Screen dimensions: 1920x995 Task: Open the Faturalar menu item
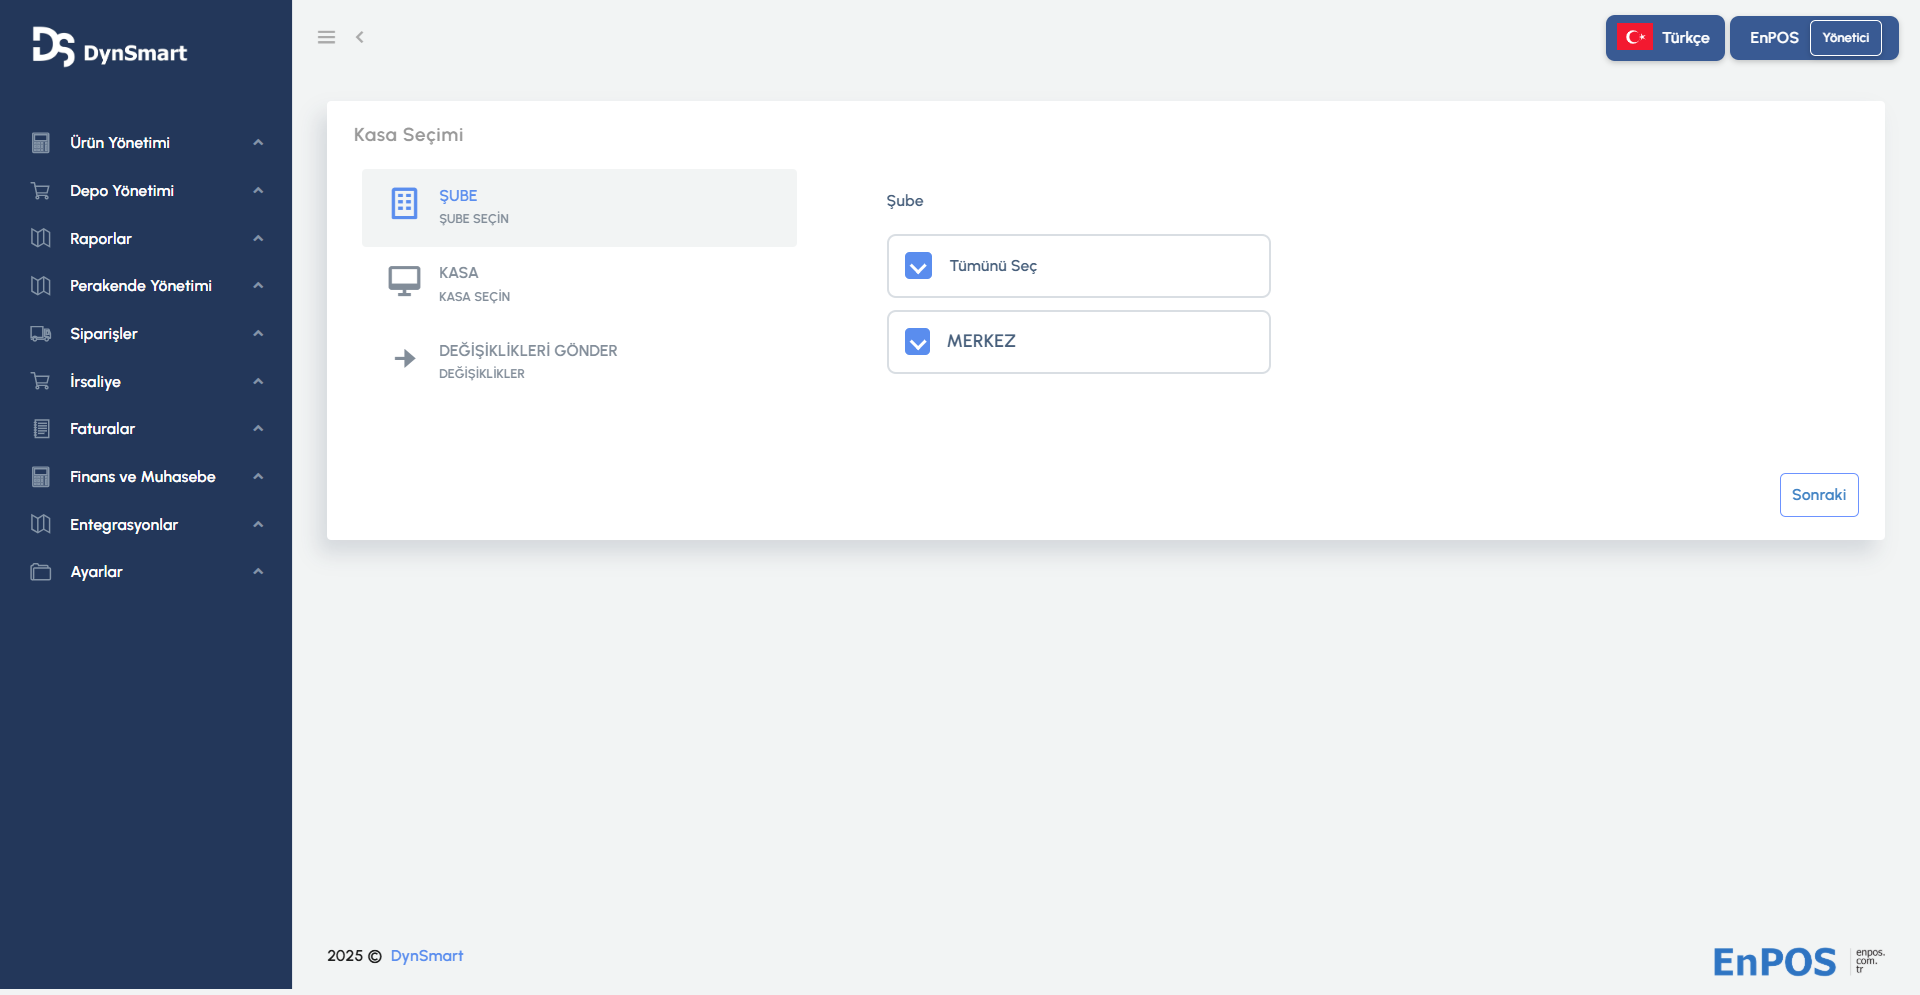pyautogui.click(x=102, y=429)
